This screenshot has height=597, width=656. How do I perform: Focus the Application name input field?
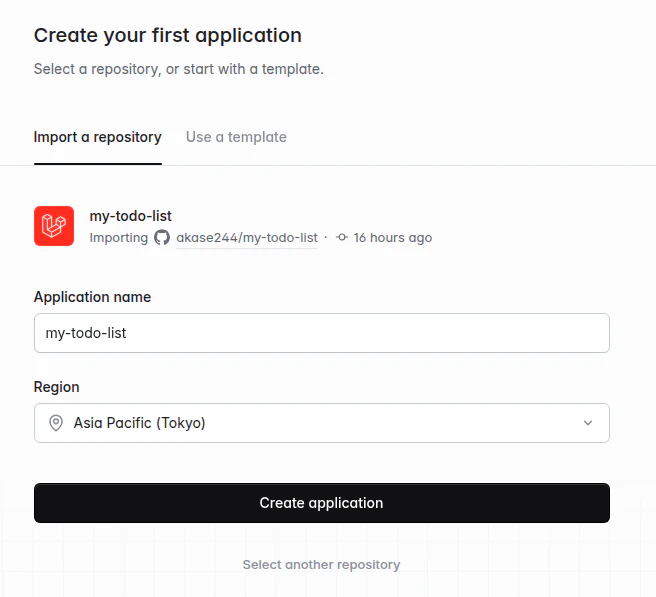click(322, 333)
